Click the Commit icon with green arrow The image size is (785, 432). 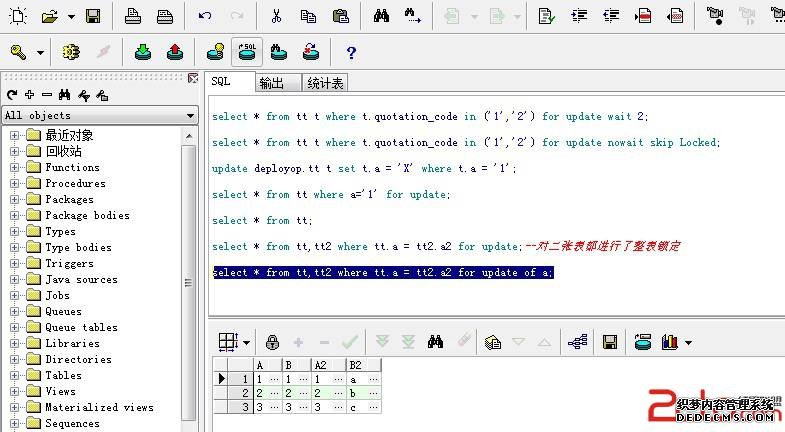pos(143,52)
